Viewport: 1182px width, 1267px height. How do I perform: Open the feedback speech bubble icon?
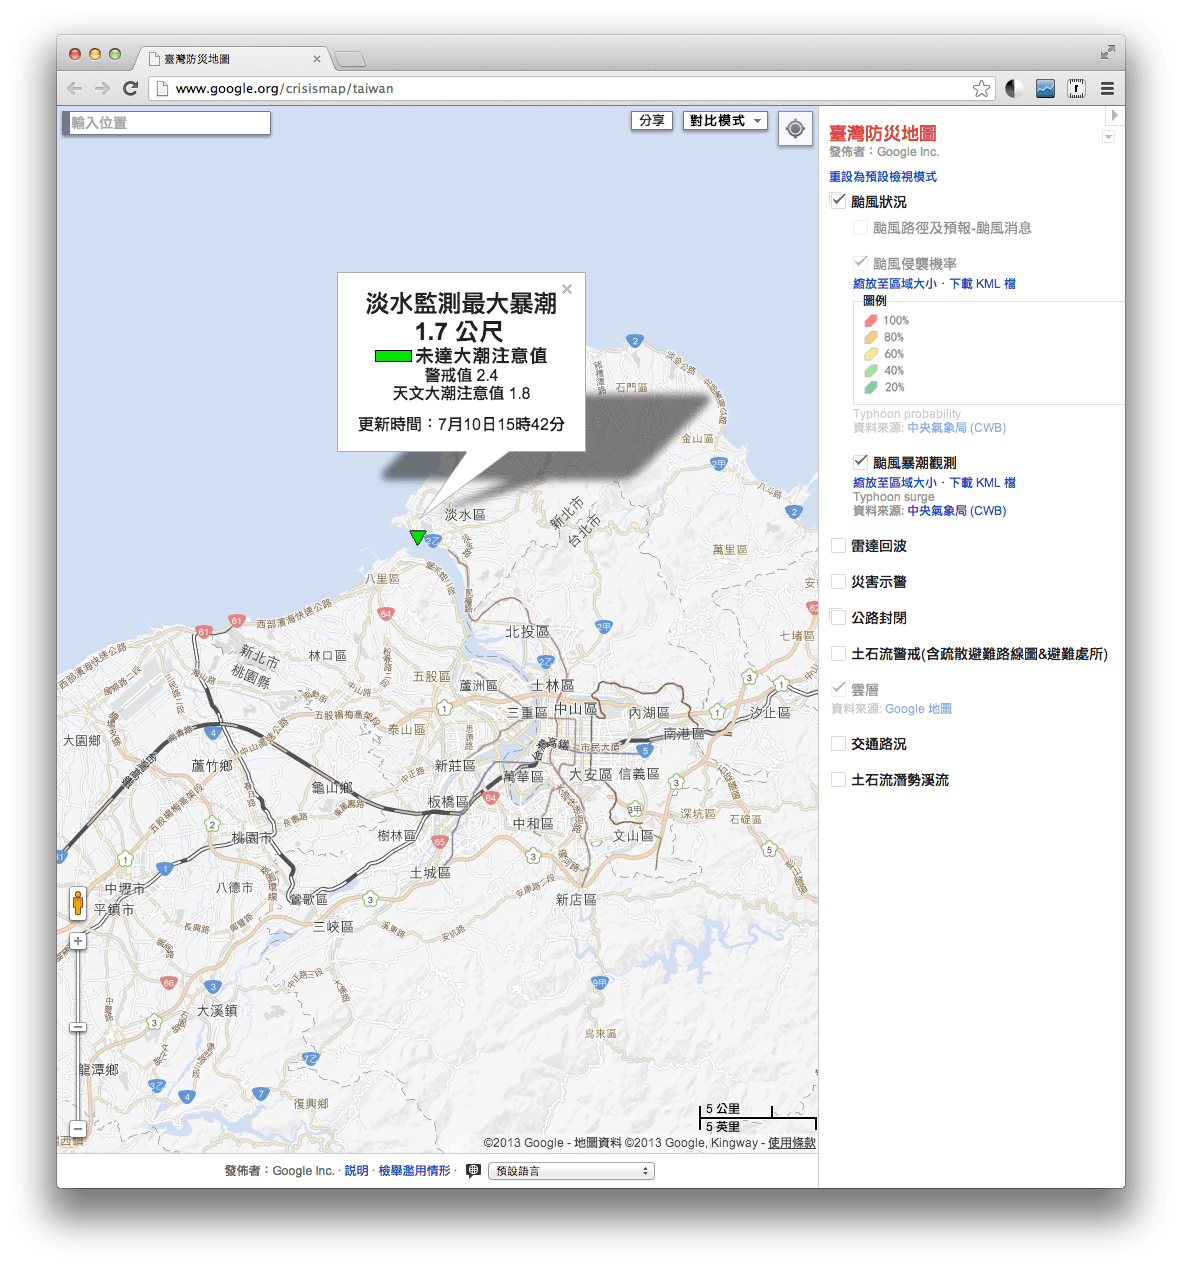[473, 1170]
